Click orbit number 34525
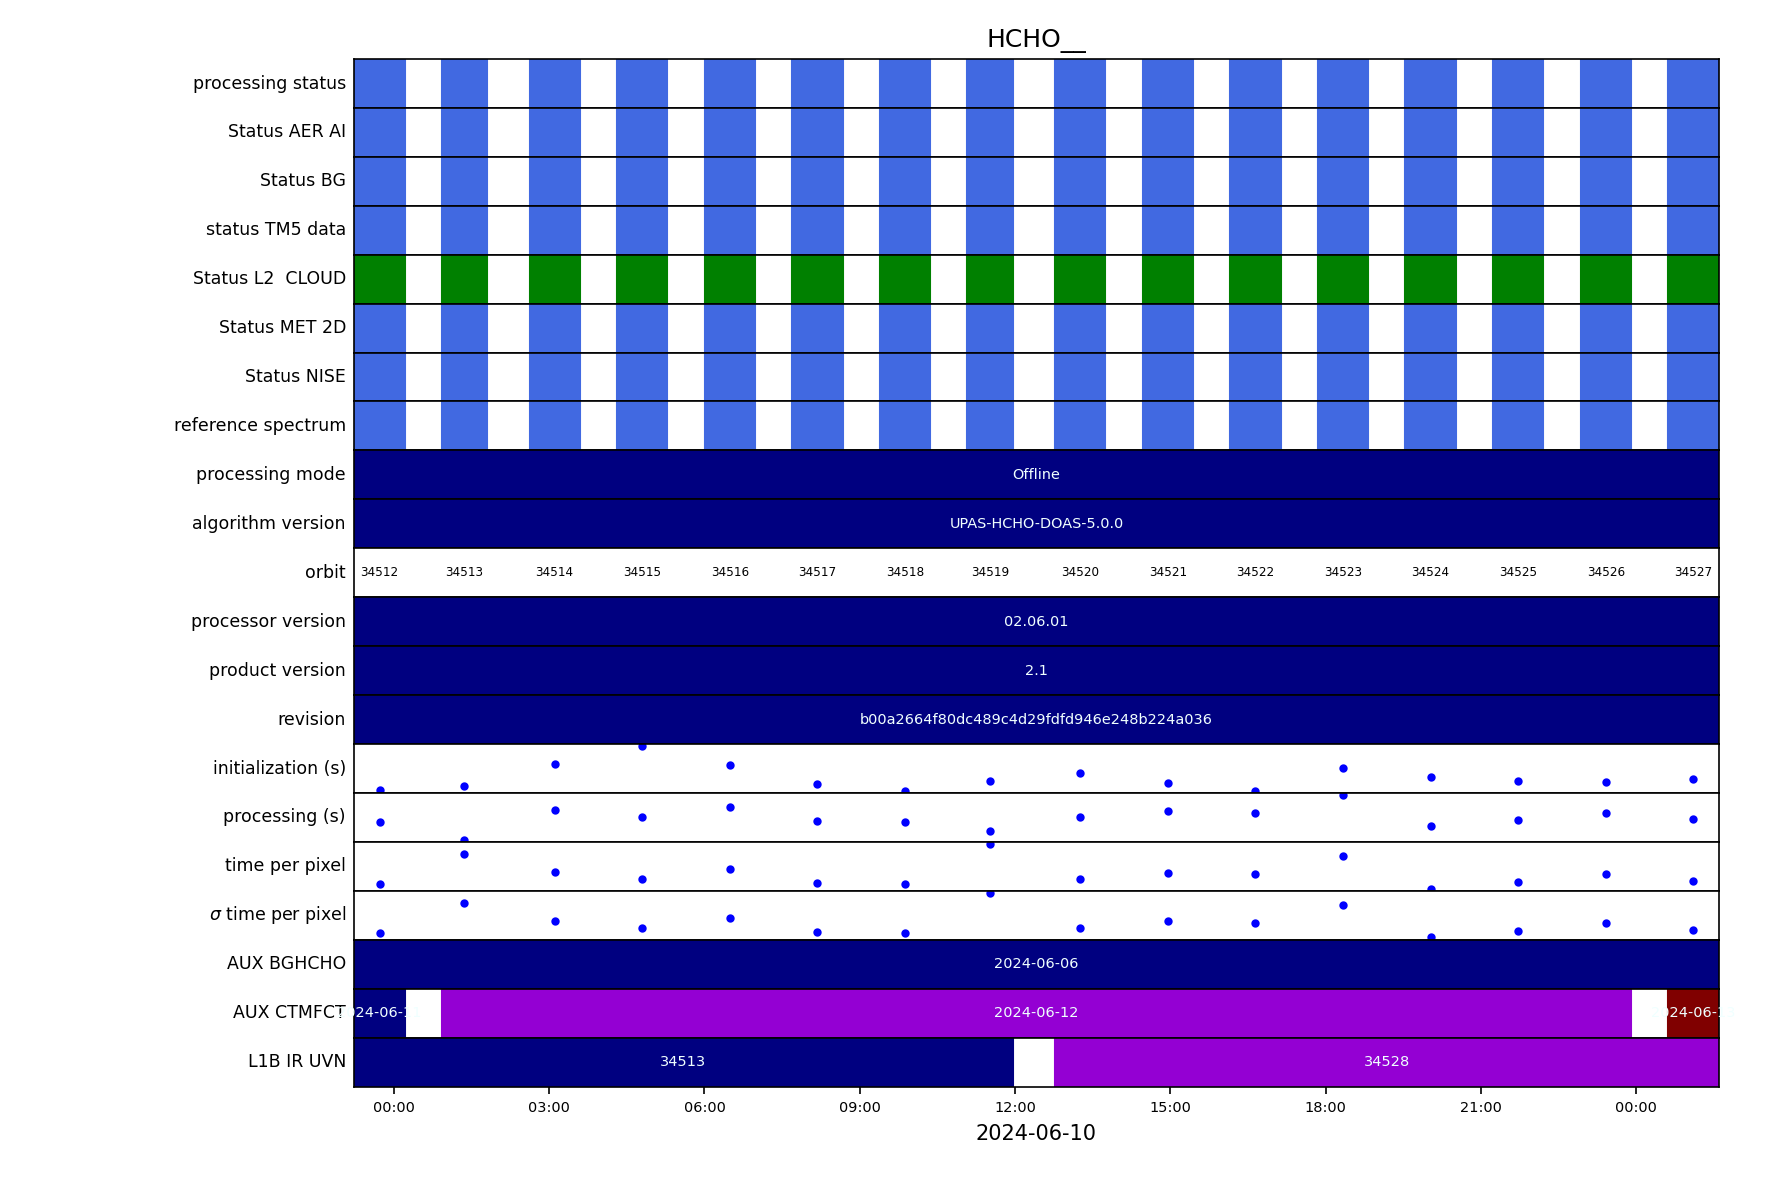1771x1181 pixels. pos(1518,573)
